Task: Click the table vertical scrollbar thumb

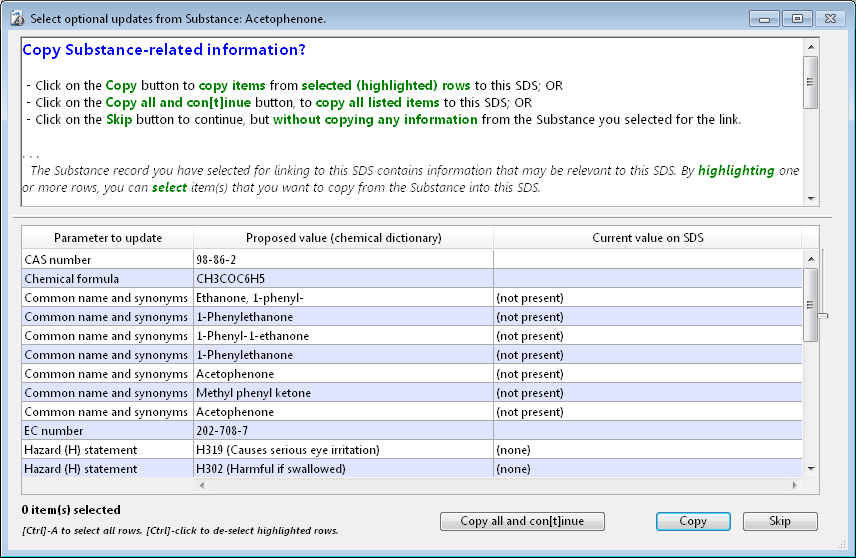Action: pos(811,305)
